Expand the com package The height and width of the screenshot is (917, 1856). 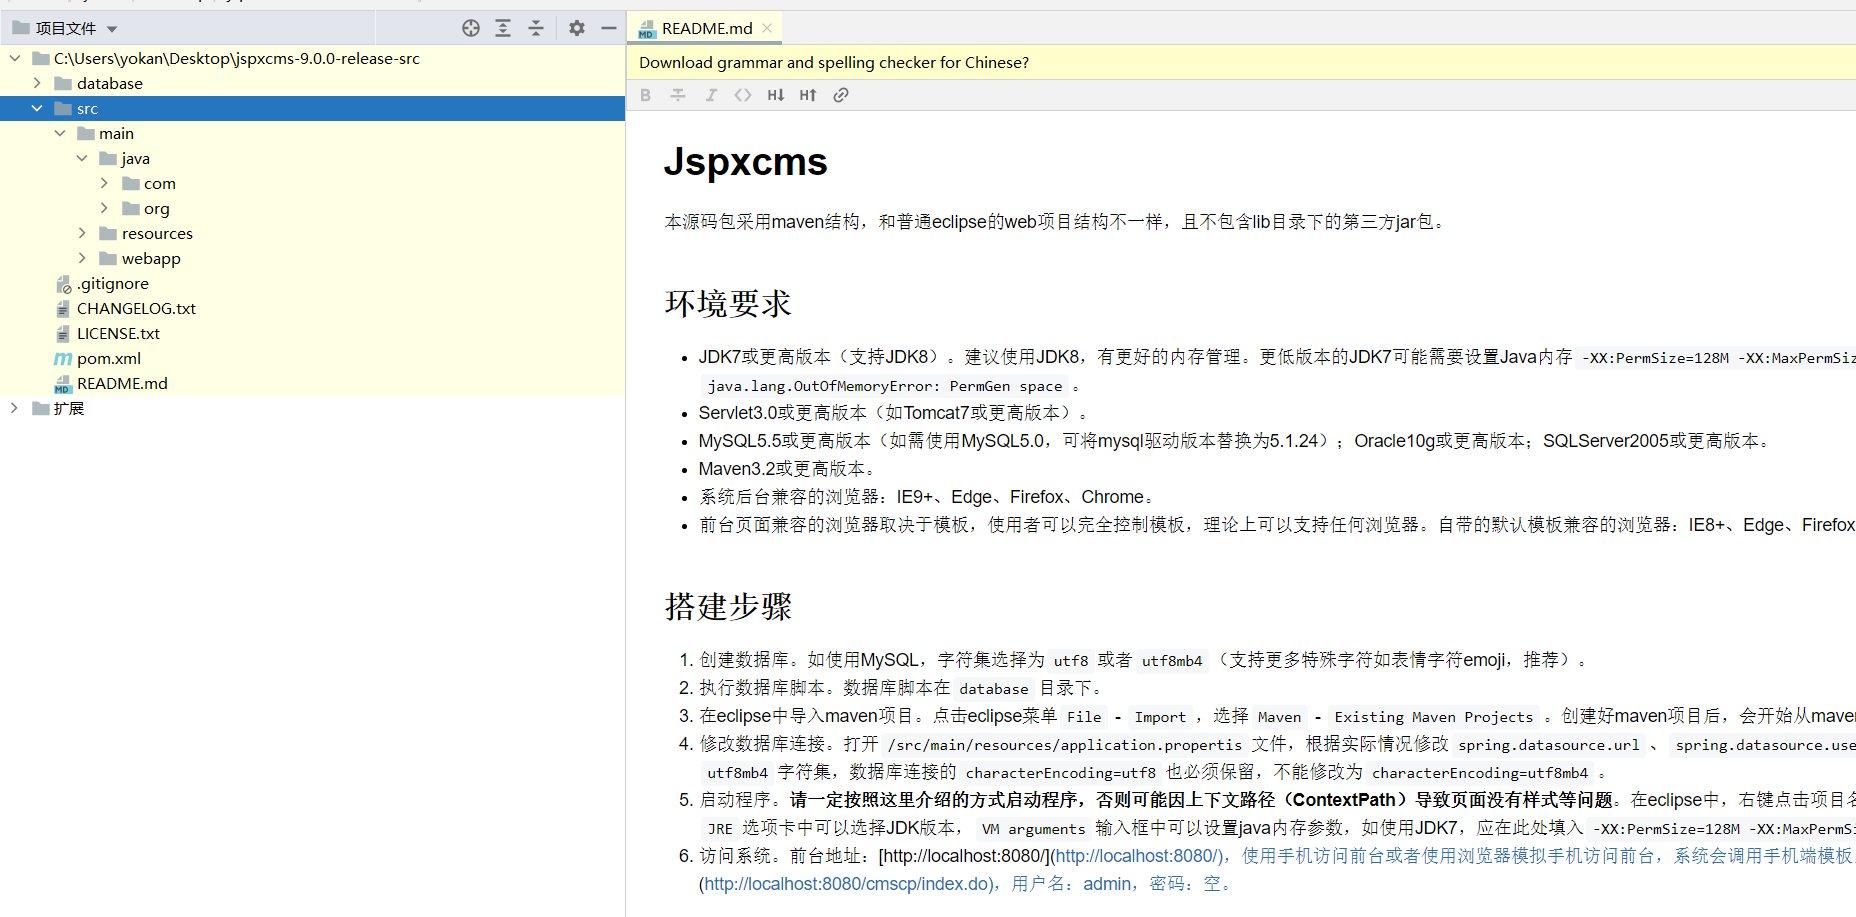point(104,183)
